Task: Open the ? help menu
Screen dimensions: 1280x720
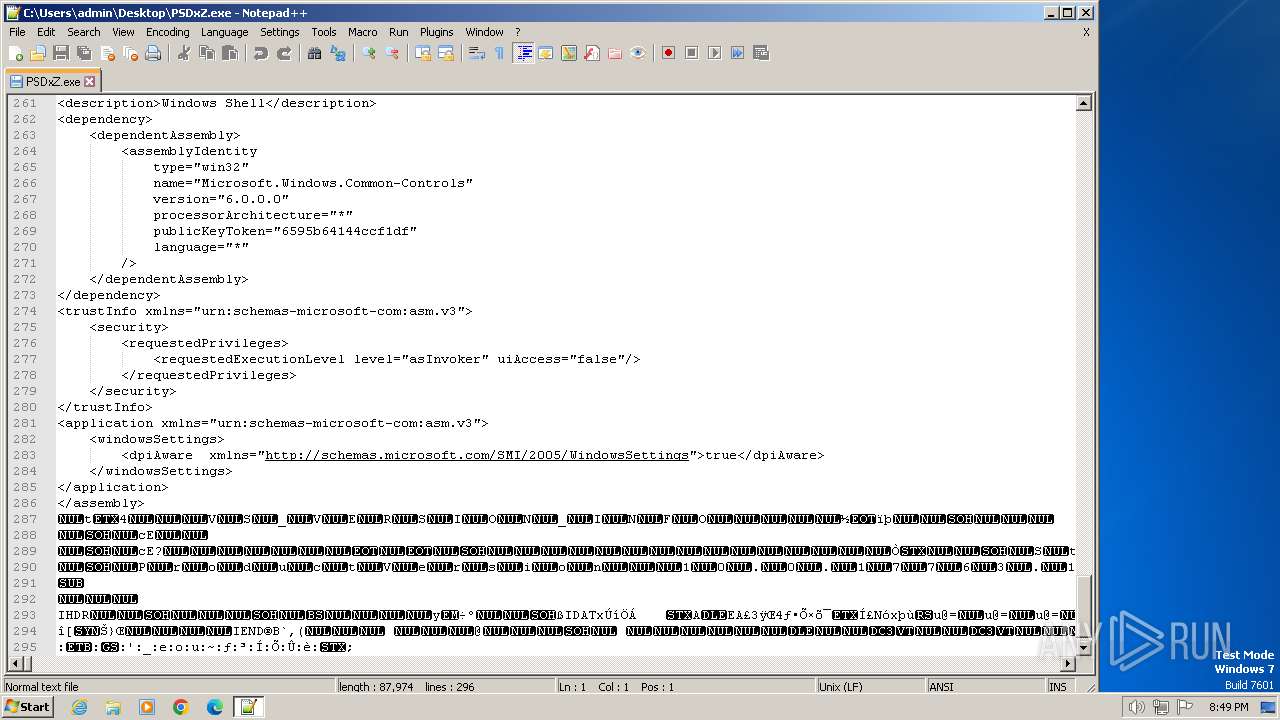Action: click(517, 32)
